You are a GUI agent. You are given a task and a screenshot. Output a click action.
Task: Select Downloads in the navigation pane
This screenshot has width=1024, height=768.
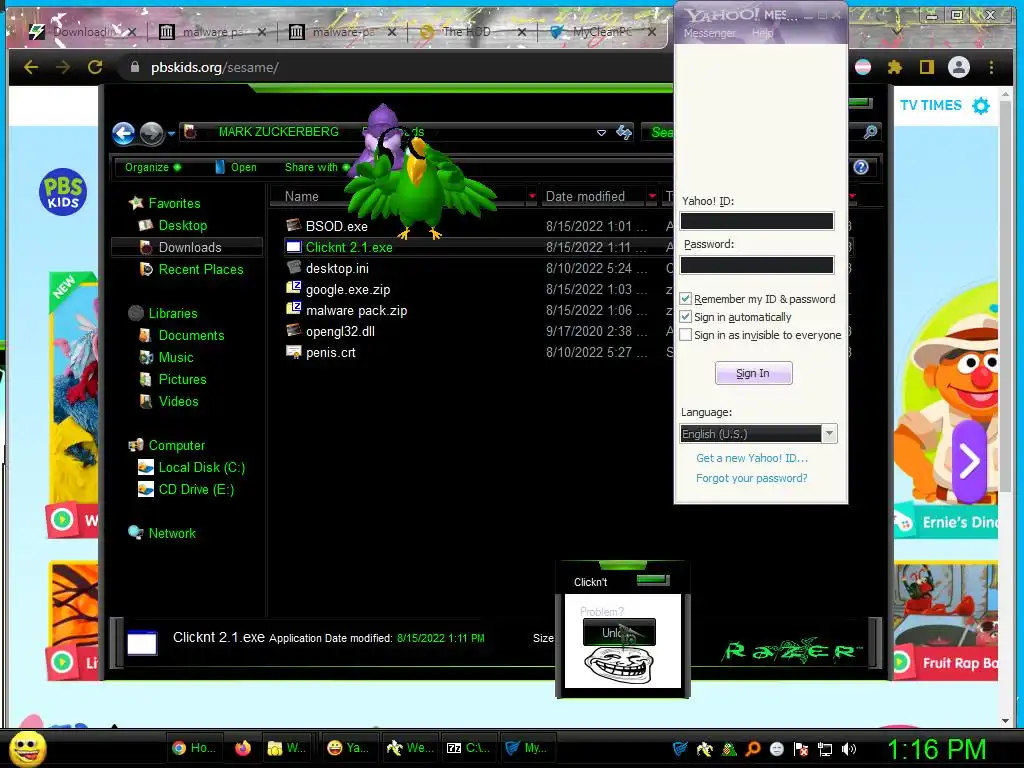(187, 247)
